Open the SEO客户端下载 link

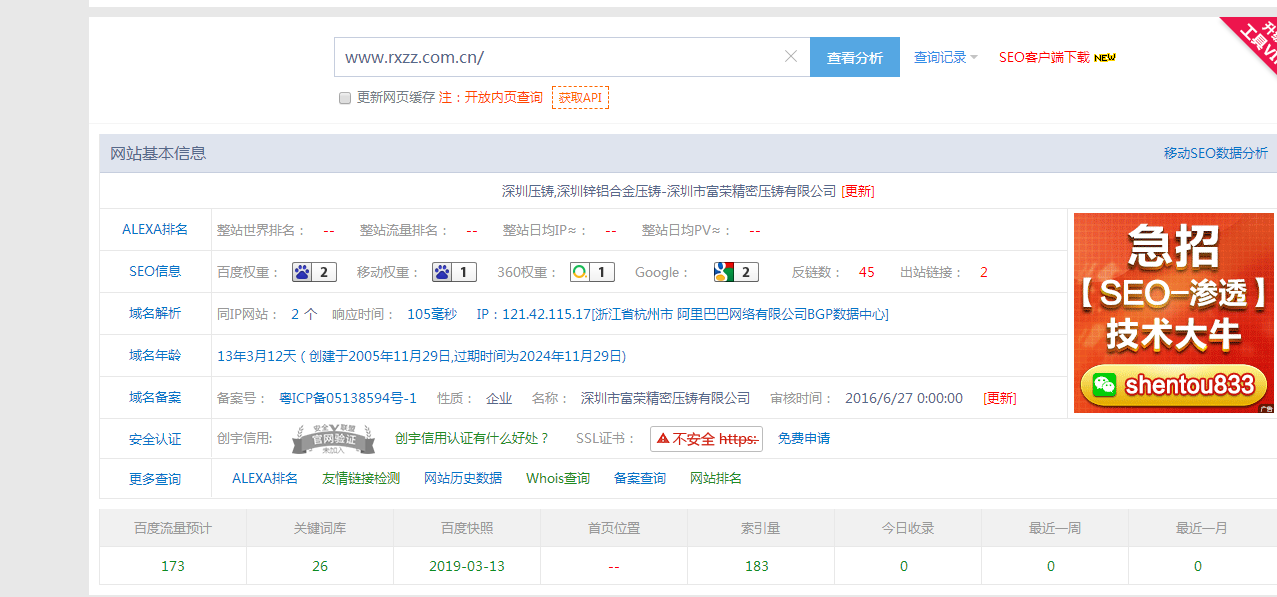[1044, 58]
